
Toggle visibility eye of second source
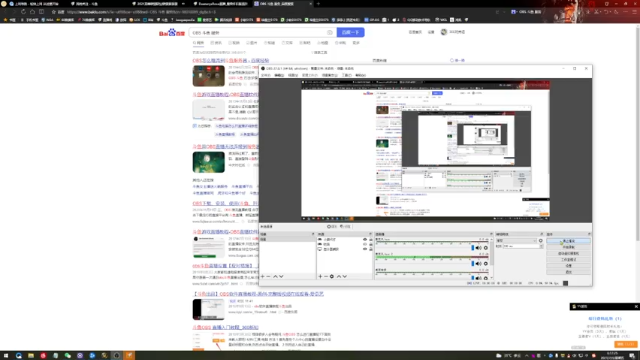[365, 244]
